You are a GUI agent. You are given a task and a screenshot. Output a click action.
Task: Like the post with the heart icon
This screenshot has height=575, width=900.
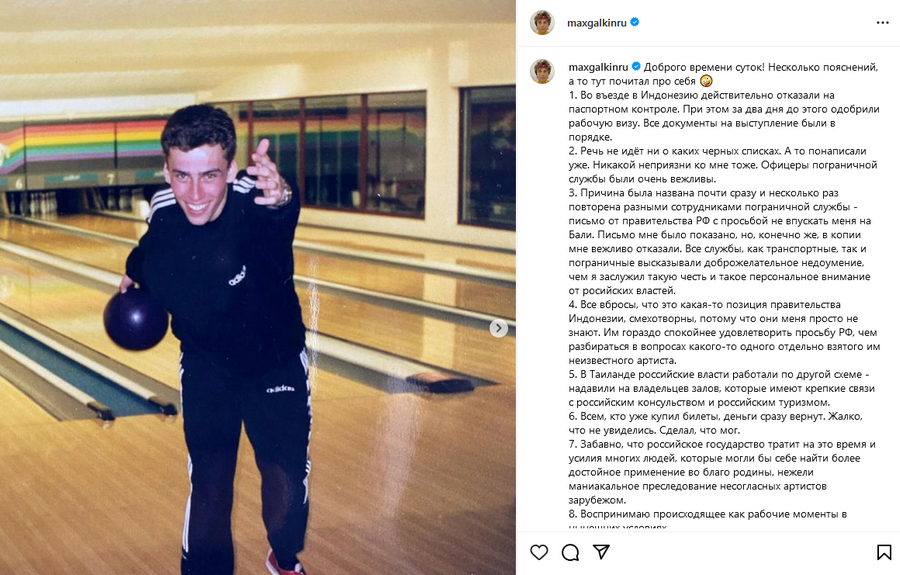538,552
